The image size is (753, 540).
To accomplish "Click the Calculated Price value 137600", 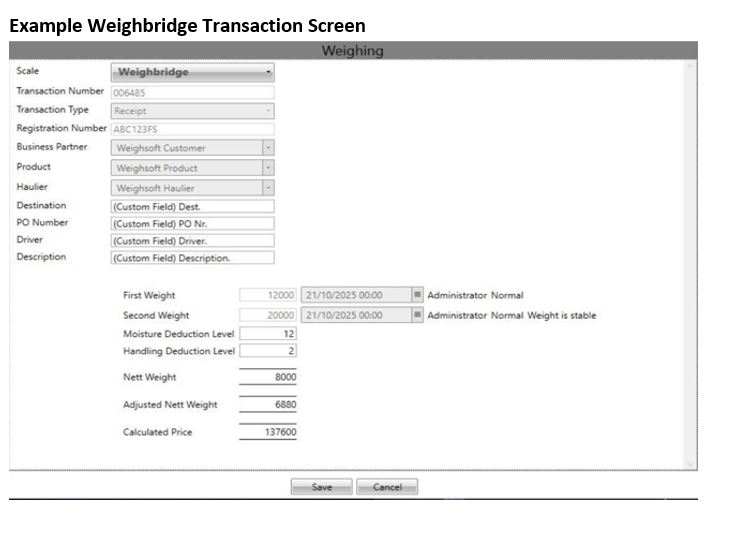I will click(280, 432).
